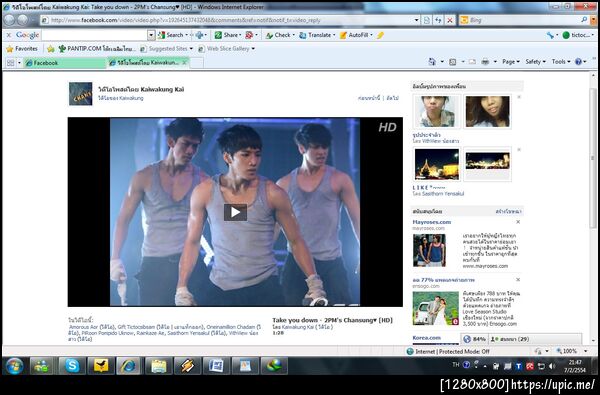
Task: Open the night temple photo thumbnail
Action: click(437, 165)
